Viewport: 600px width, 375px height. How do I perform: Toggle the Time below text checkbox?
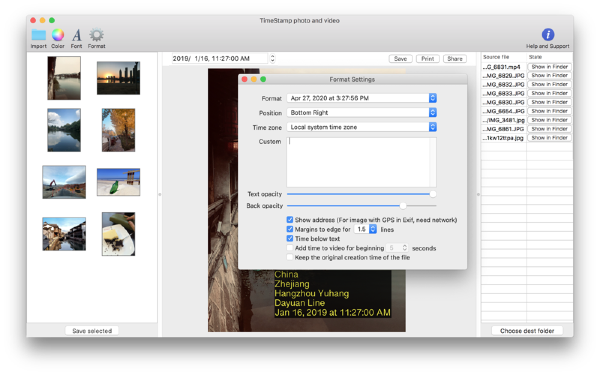290,238
